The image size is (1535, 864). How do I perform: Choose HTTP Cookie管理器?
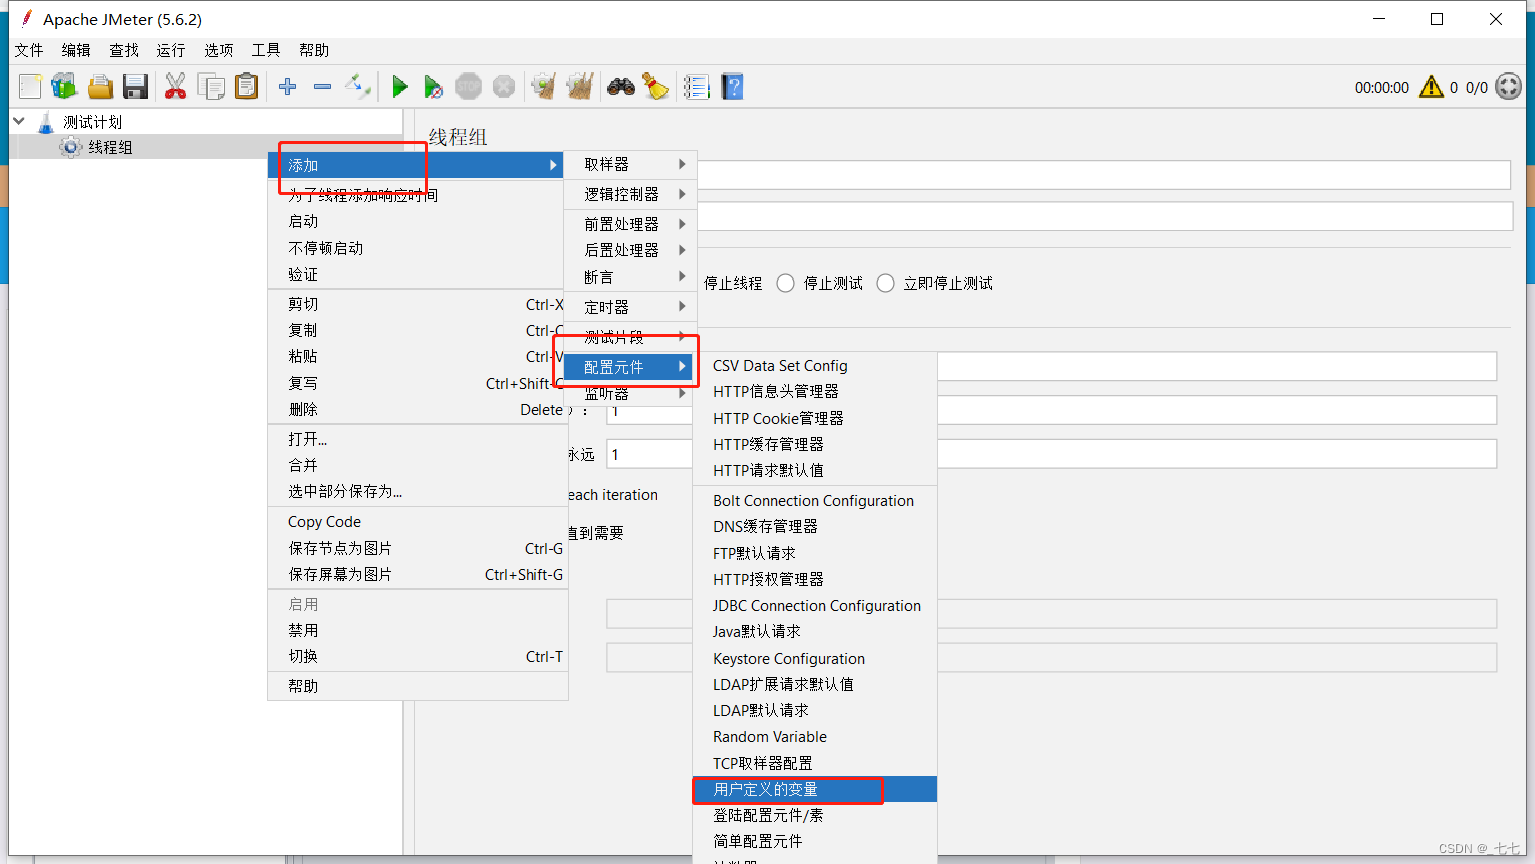tap(815, 418)
